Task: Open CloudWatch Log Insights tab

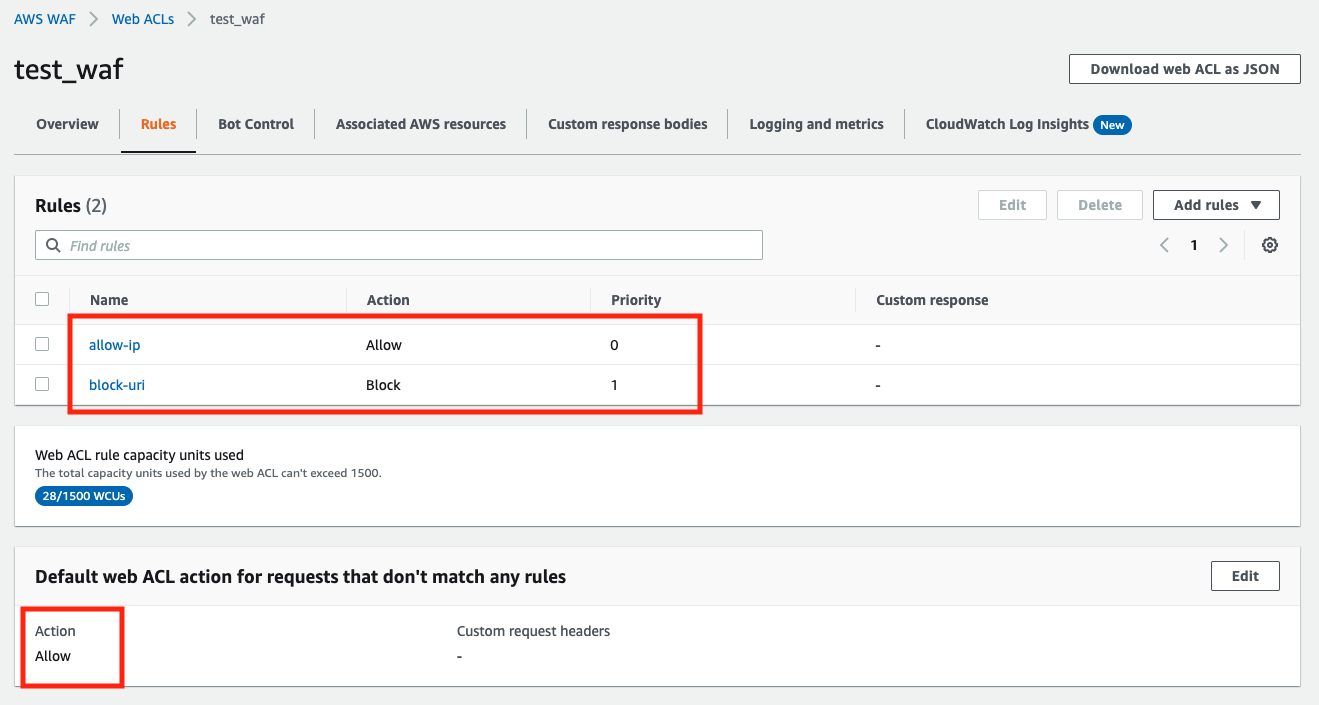Action: [x=1007, y=124]
